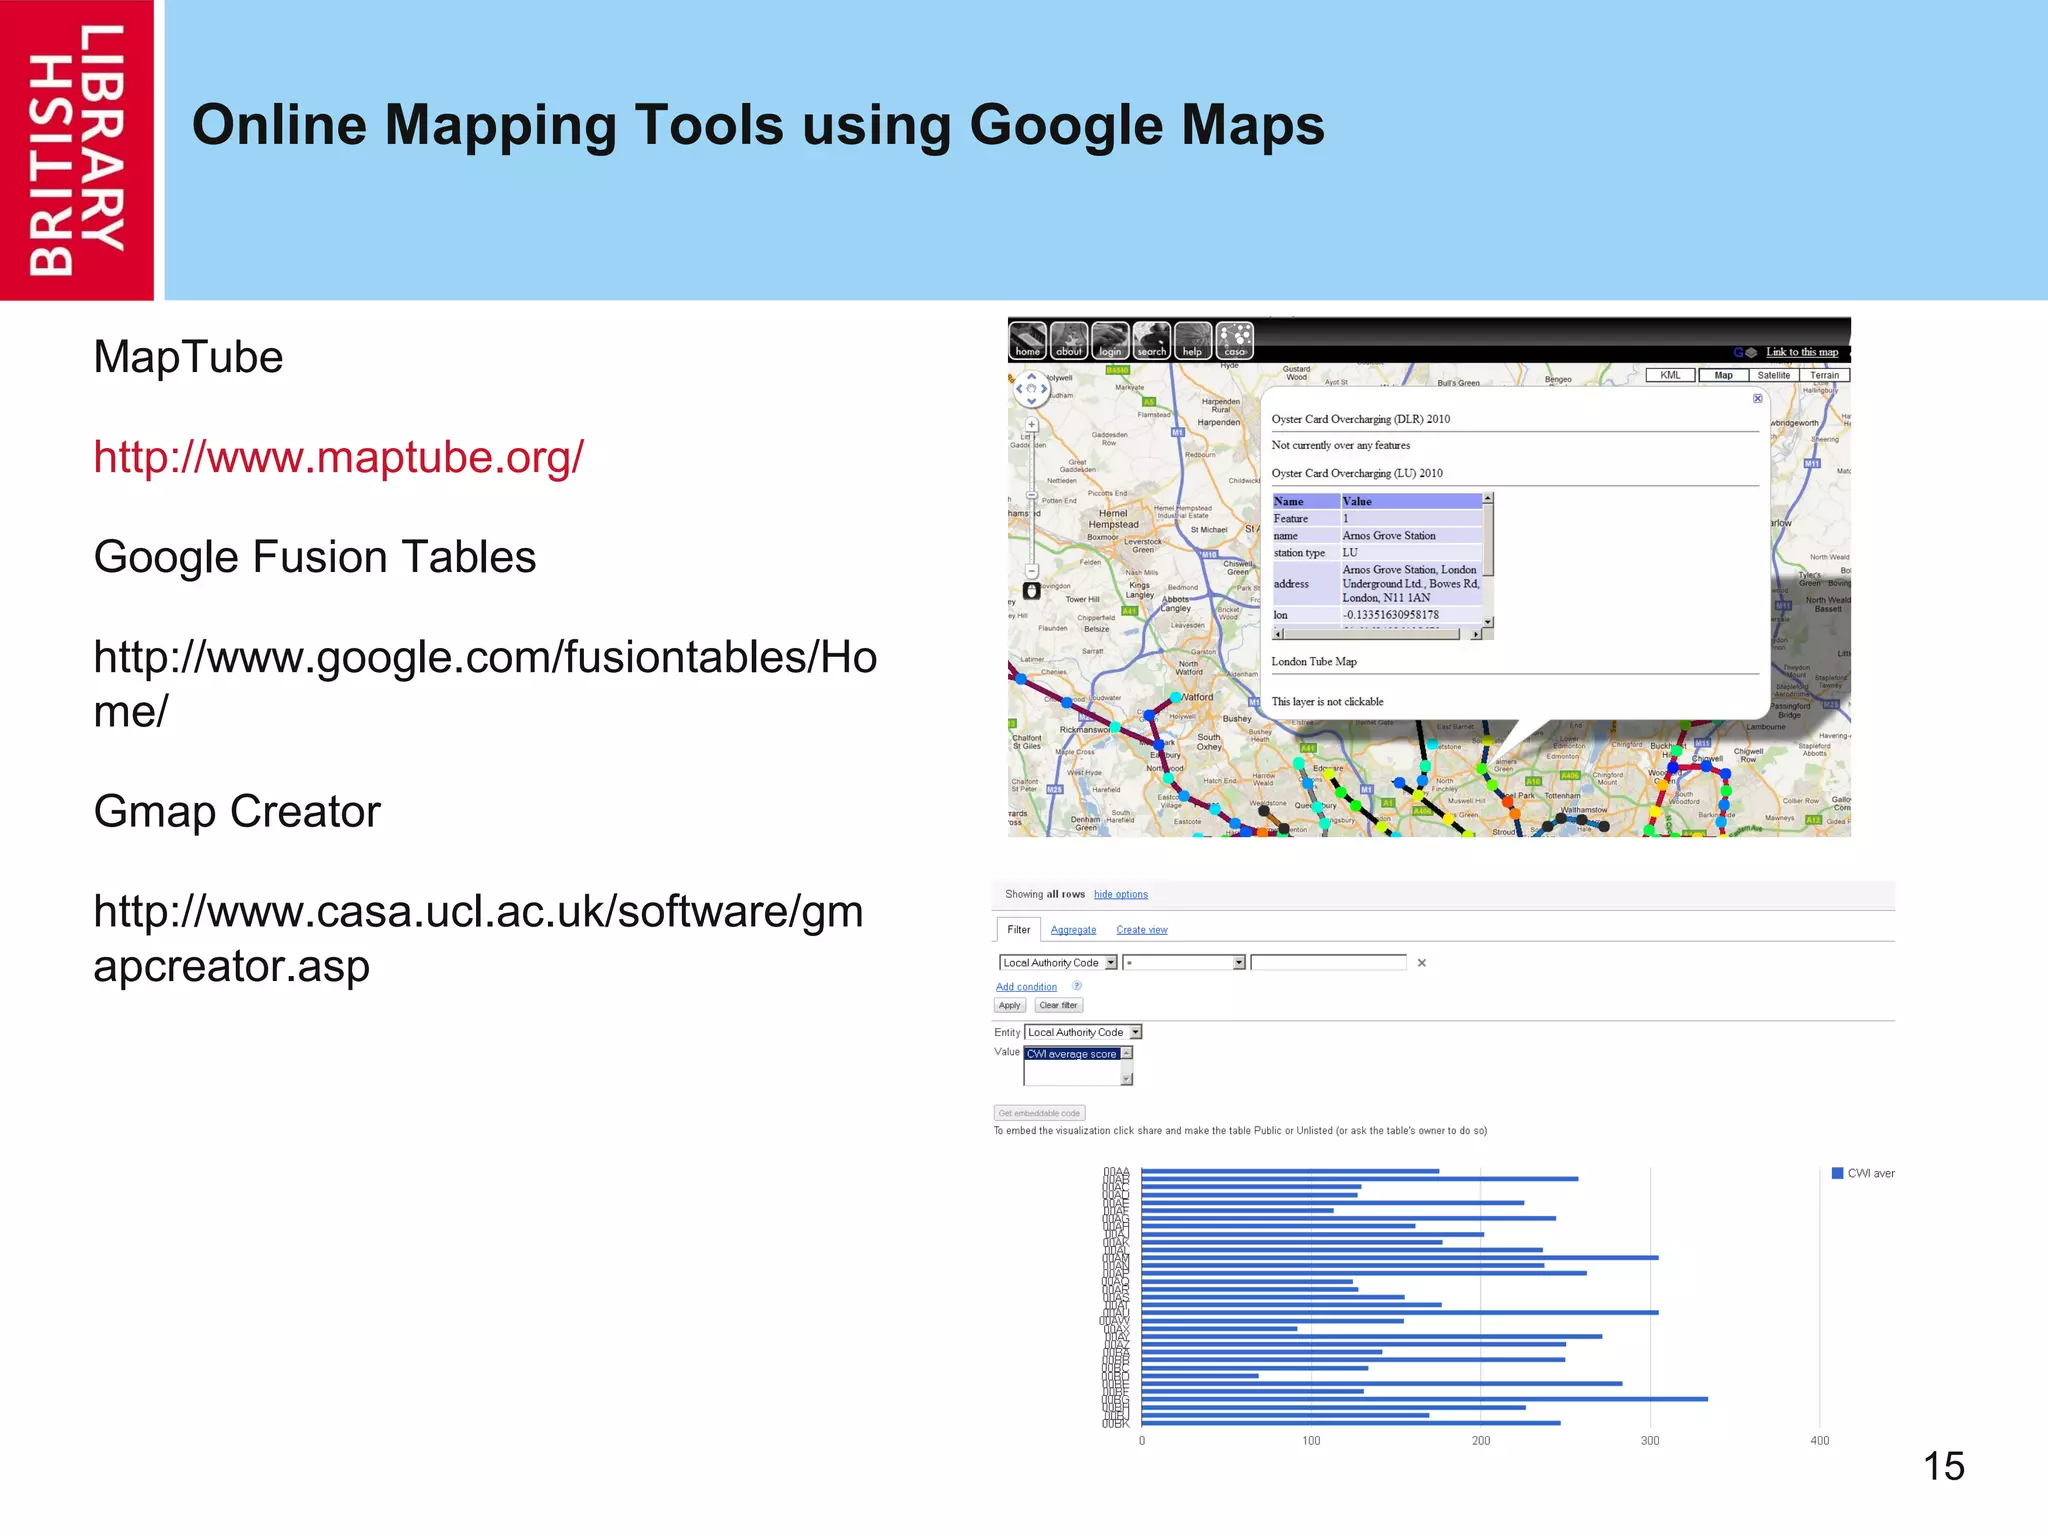This screenshot has height=1536, width=2048.
Task: Open the Aggregate tab
Action: pyautogui.click(x=1073, y=930)
